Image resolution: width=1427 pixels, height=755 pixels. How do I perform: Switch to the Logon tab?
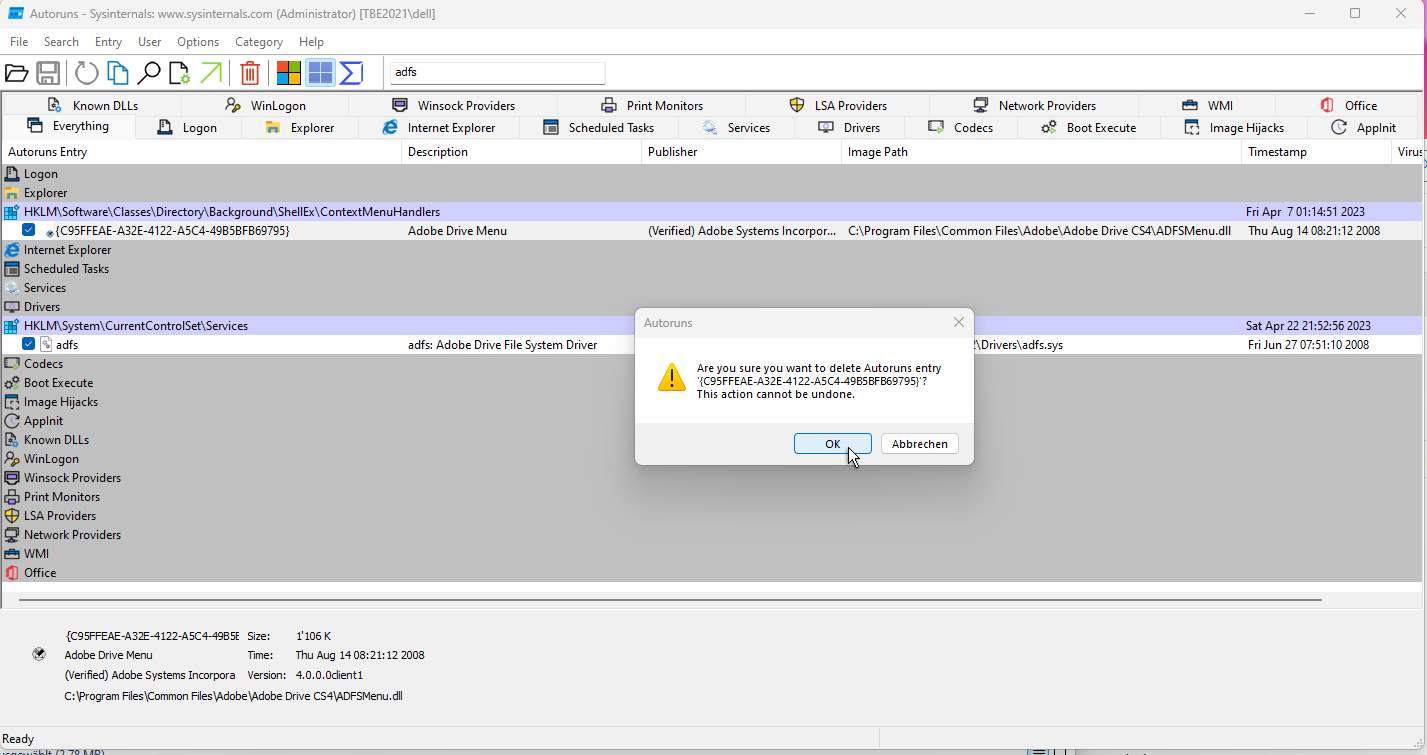tap(187, 127)
